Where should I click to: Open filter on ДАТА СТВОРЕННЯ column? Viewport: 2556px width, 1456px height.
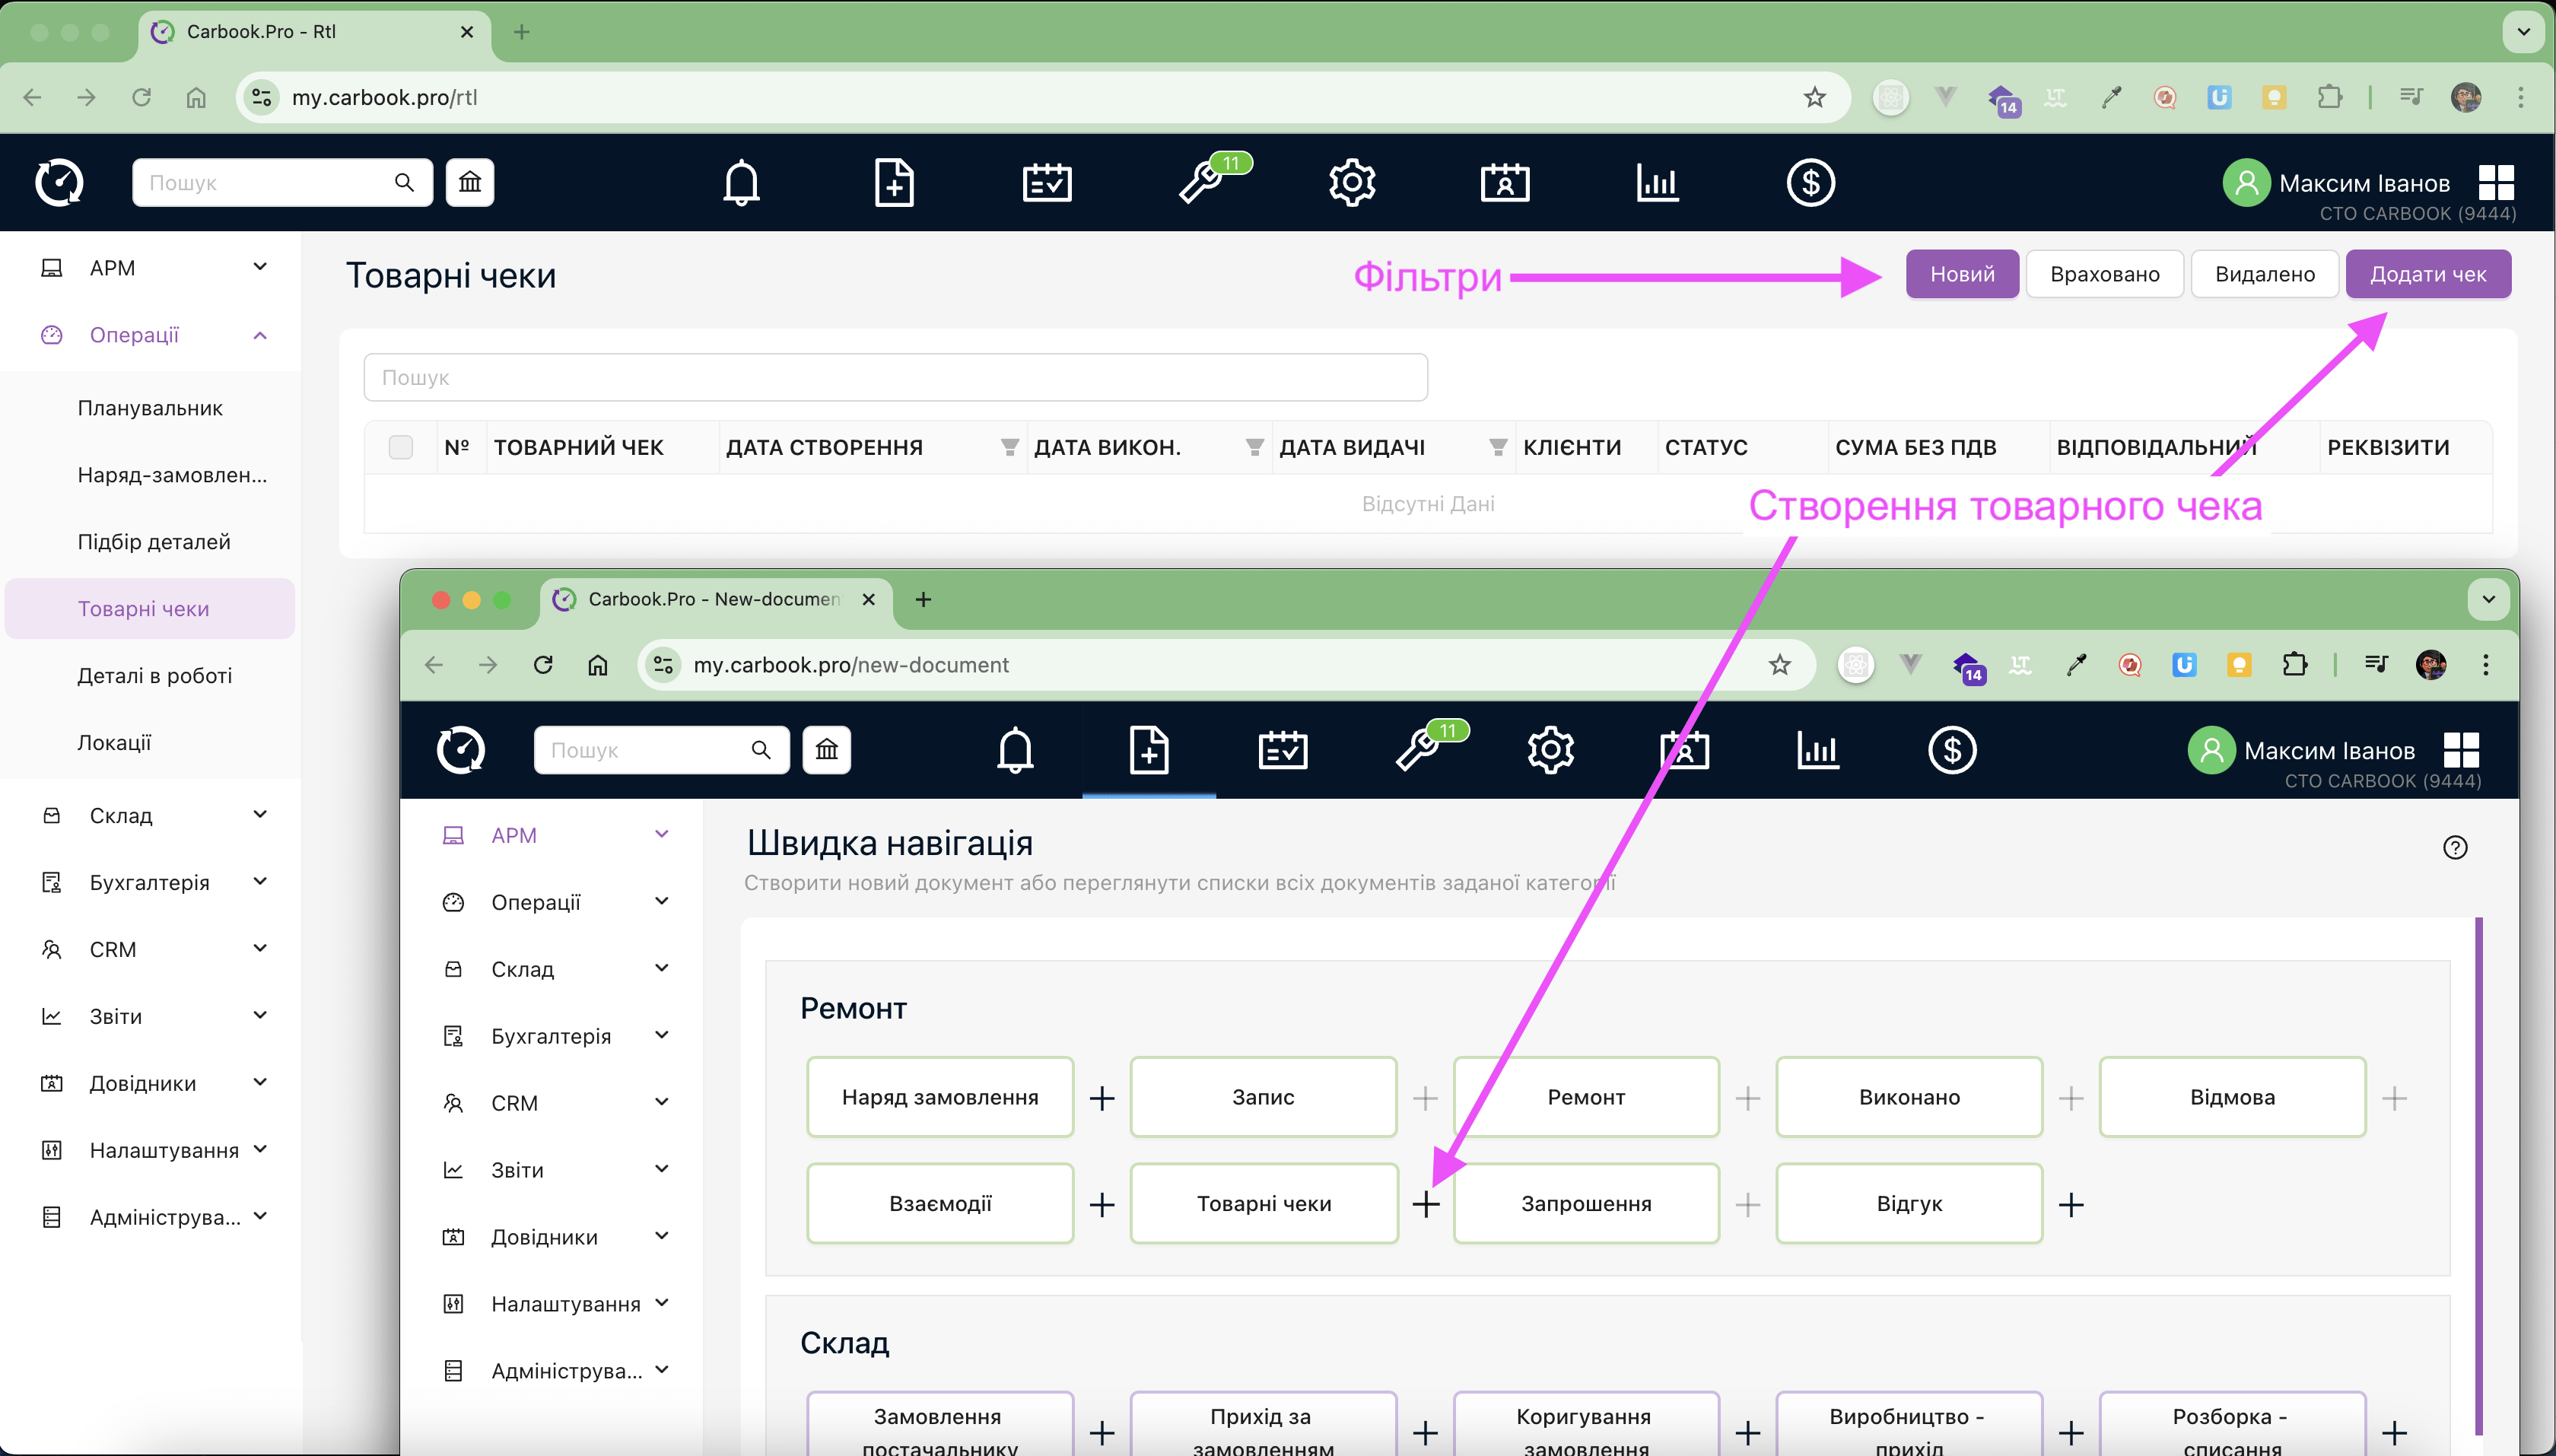1010,447
